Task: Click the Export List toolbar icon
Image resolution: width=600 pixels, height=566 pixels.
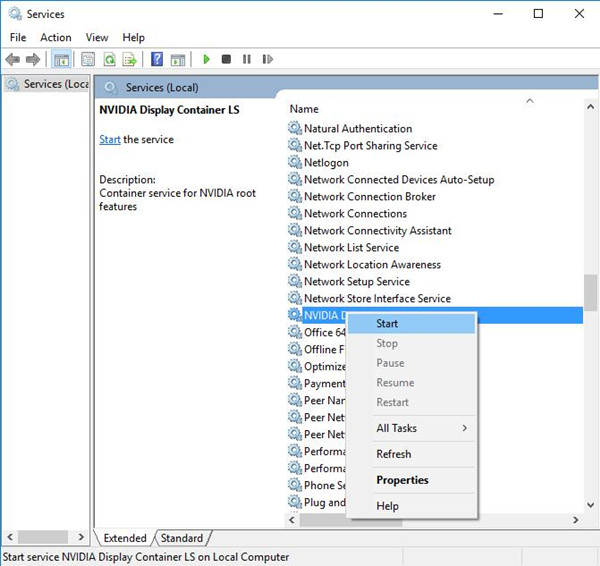Action: click(129, 60)
